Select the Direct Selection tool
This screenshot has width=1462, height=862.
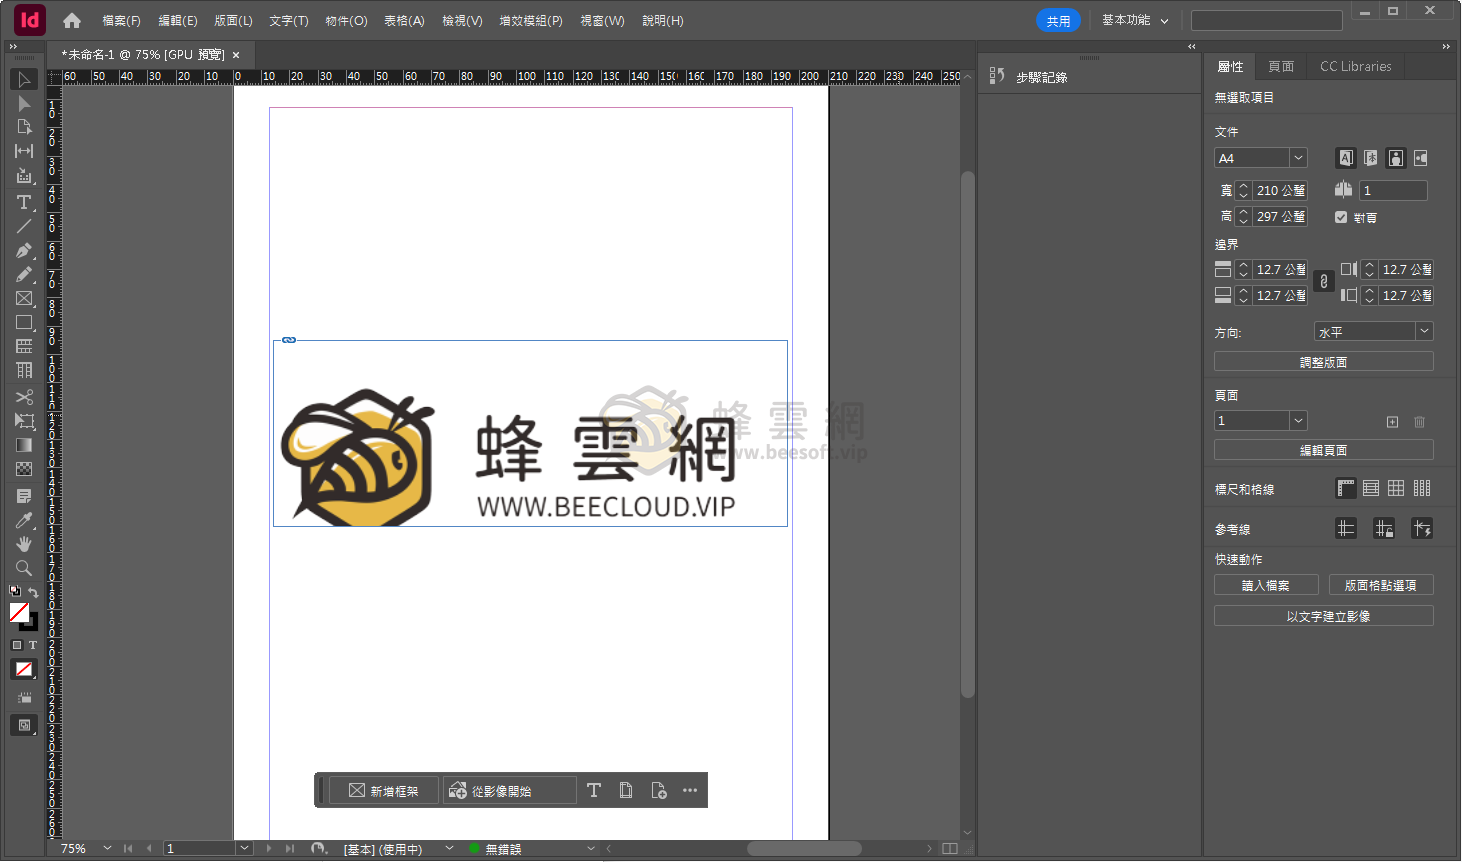pyautogui.click(x=24, y=103)
